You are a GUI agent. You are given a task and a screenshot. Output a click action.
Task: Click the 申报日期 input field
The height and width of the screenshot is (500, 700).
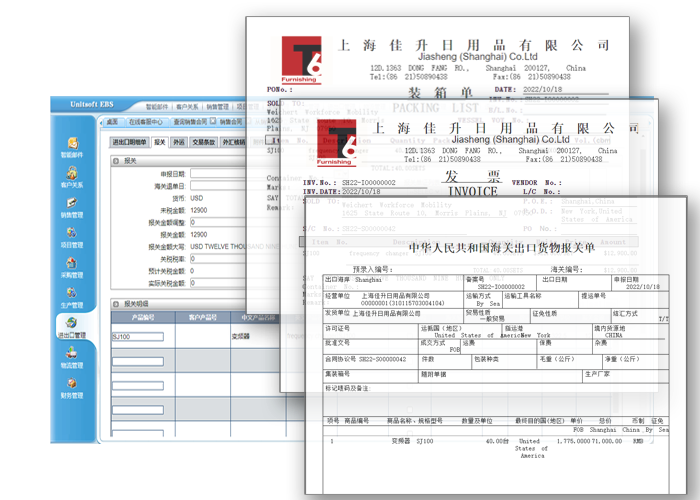[x=220, y=174]
